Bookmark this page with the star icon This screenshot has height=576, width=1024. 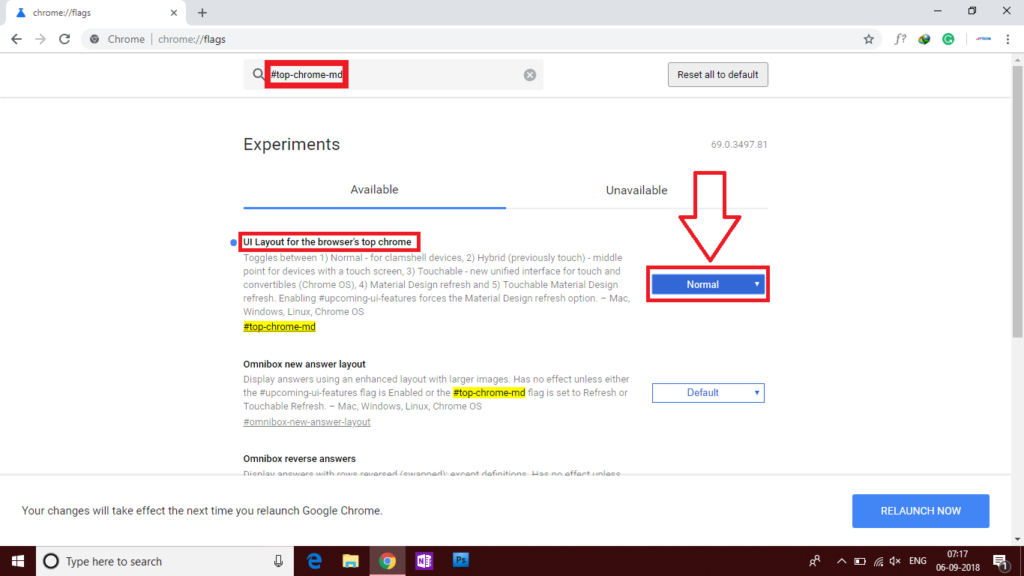[x=868, y=39]
